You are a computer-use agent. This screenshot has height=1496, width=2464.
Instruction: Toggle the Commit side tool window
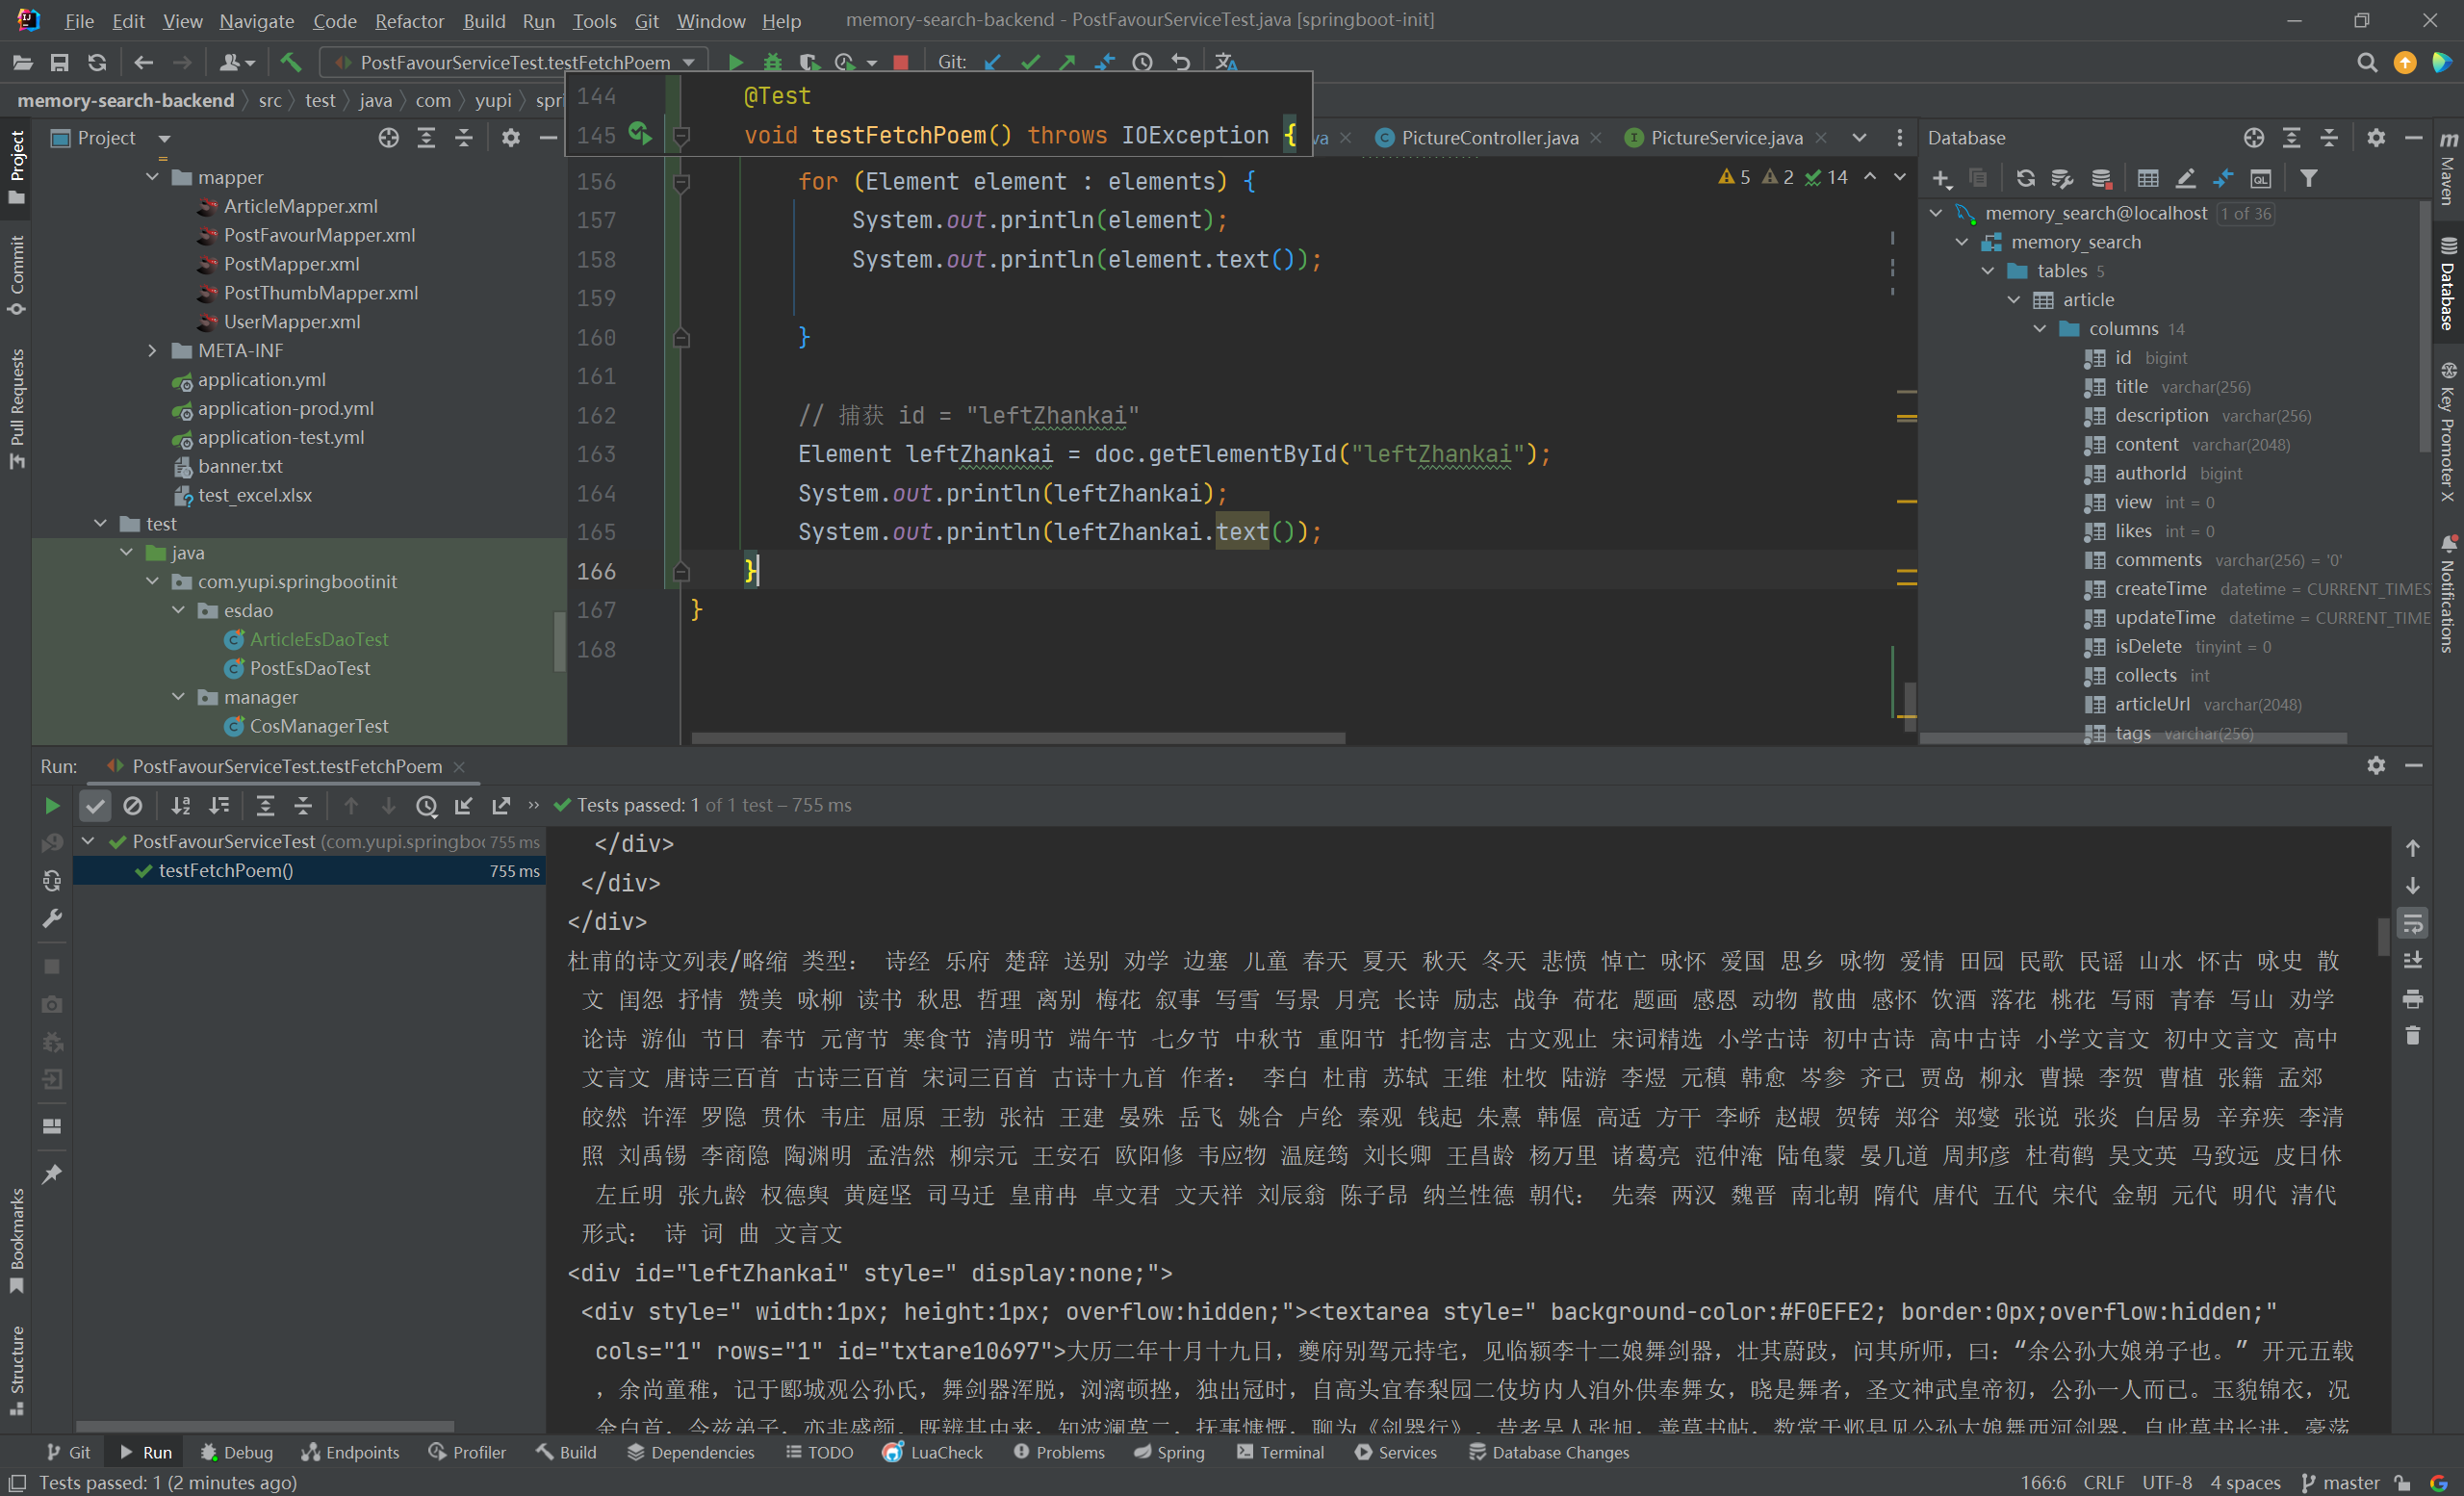pos(16,276)
